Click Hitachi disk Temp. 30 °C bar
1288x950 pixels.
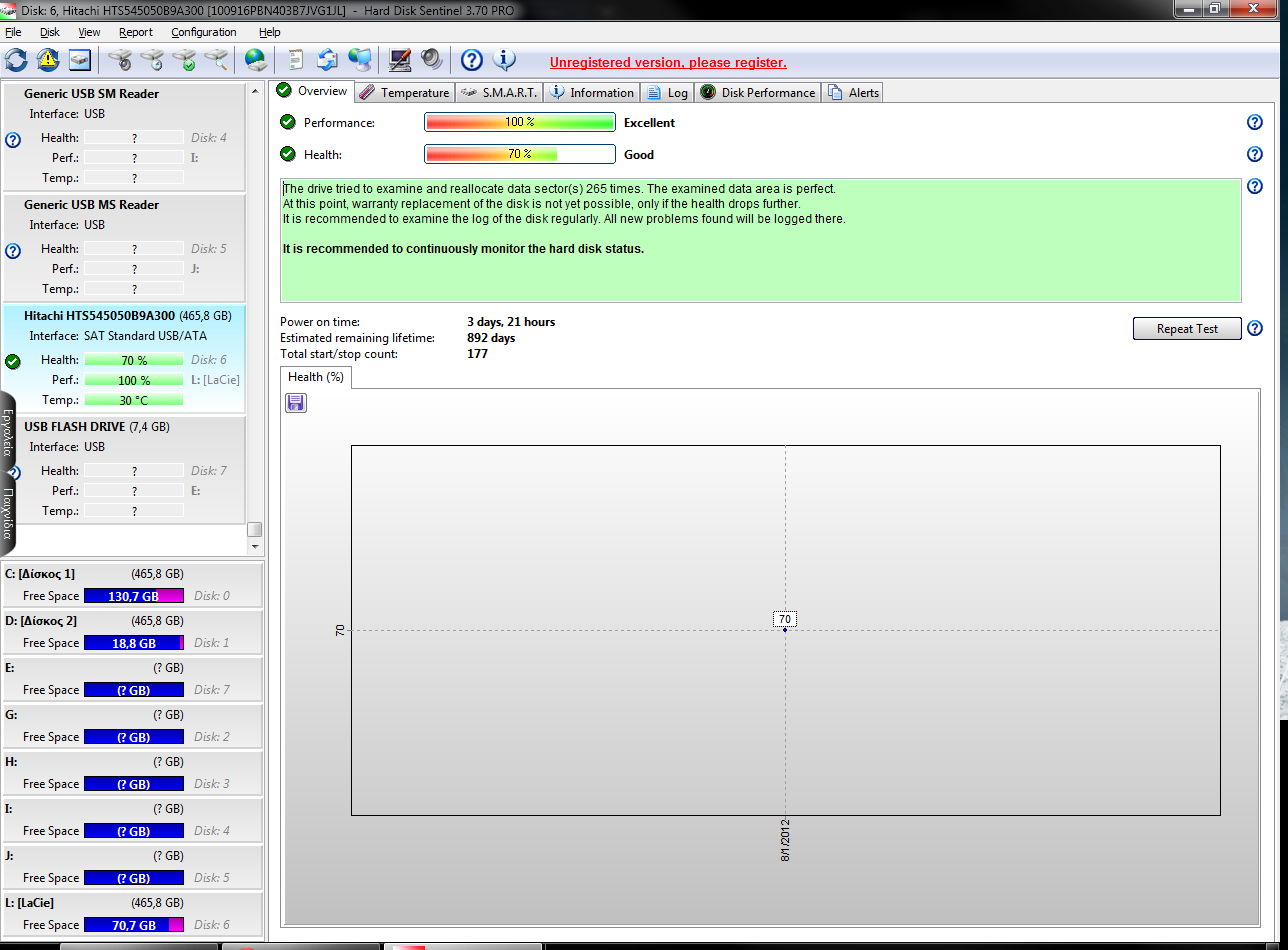tap(134, 400)
